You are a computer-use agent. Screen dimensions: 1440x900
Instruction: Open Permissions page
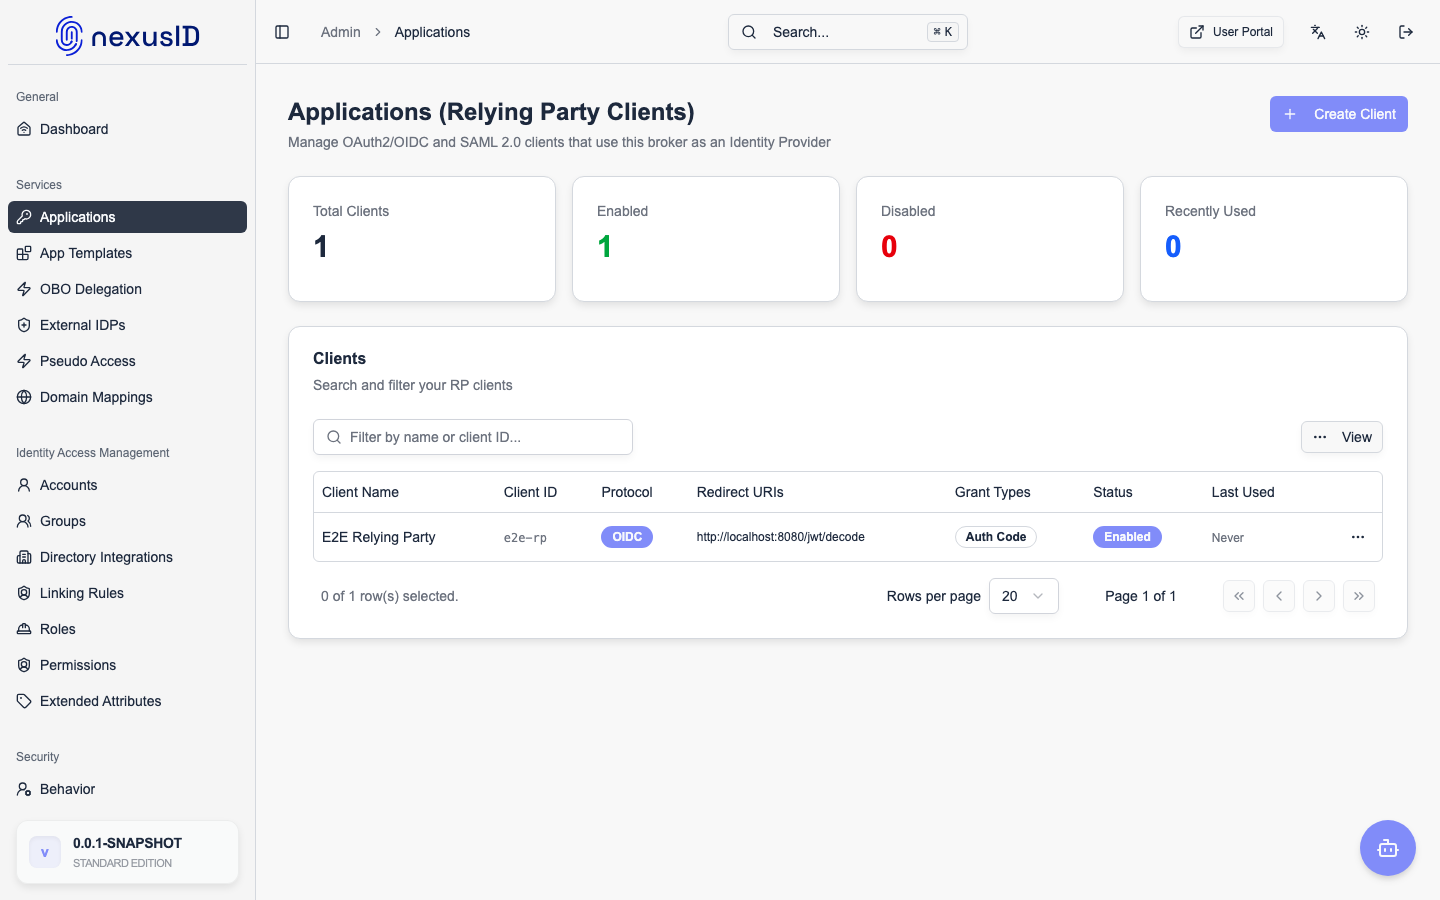click(127, 665)
